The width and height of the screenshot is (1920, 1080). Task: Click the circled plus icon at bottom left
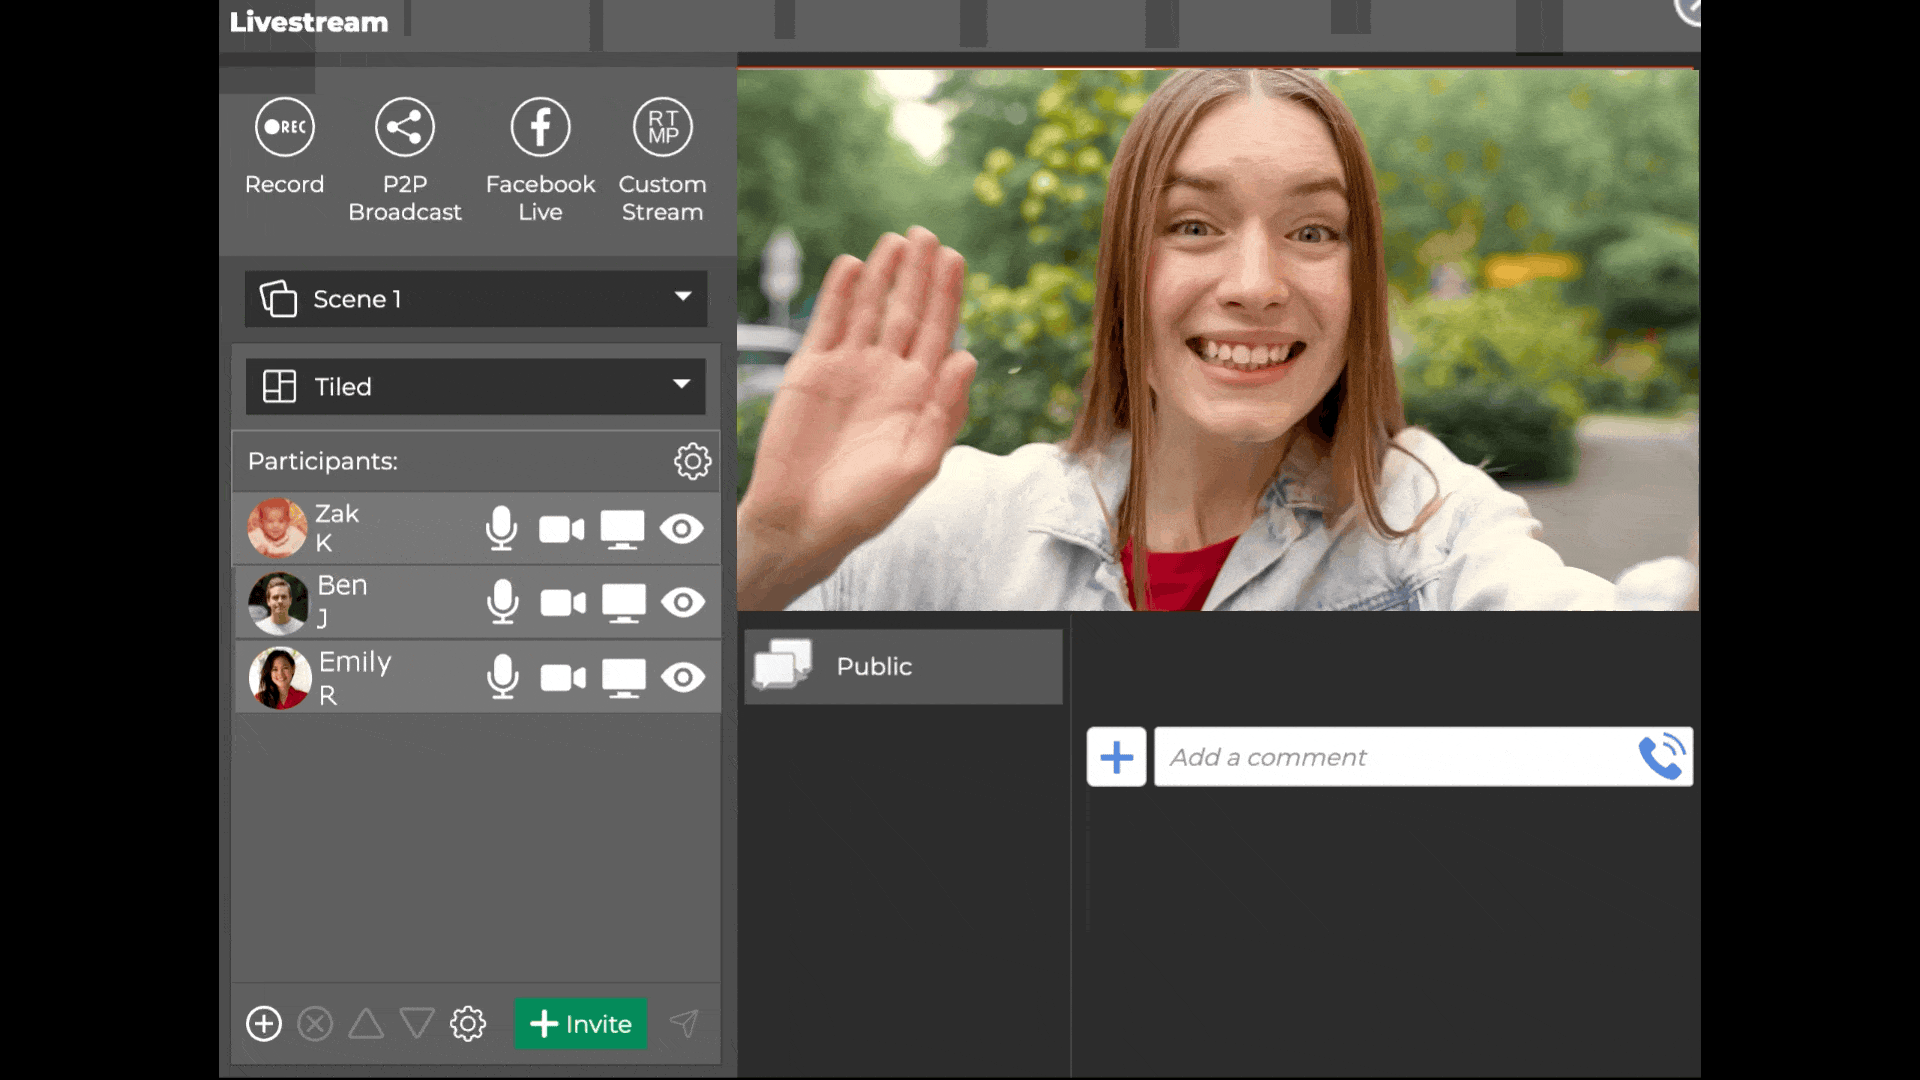[x=264, y=1024]
